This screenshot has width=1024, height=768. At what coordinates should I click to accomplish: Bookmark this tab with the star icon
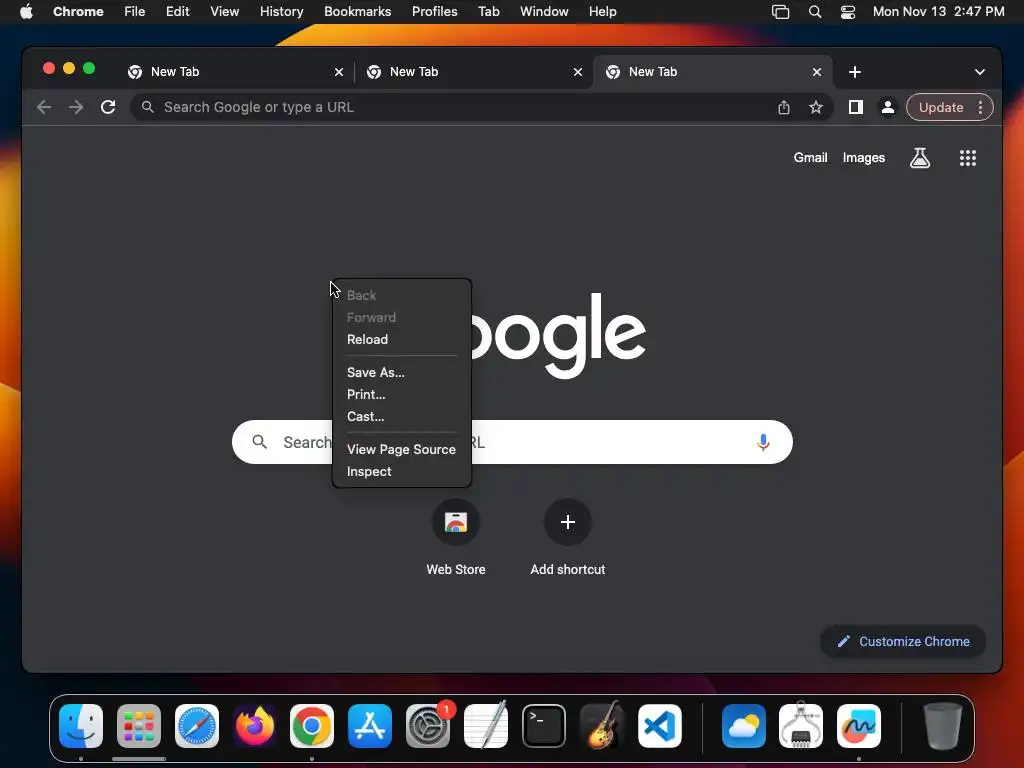816,107
